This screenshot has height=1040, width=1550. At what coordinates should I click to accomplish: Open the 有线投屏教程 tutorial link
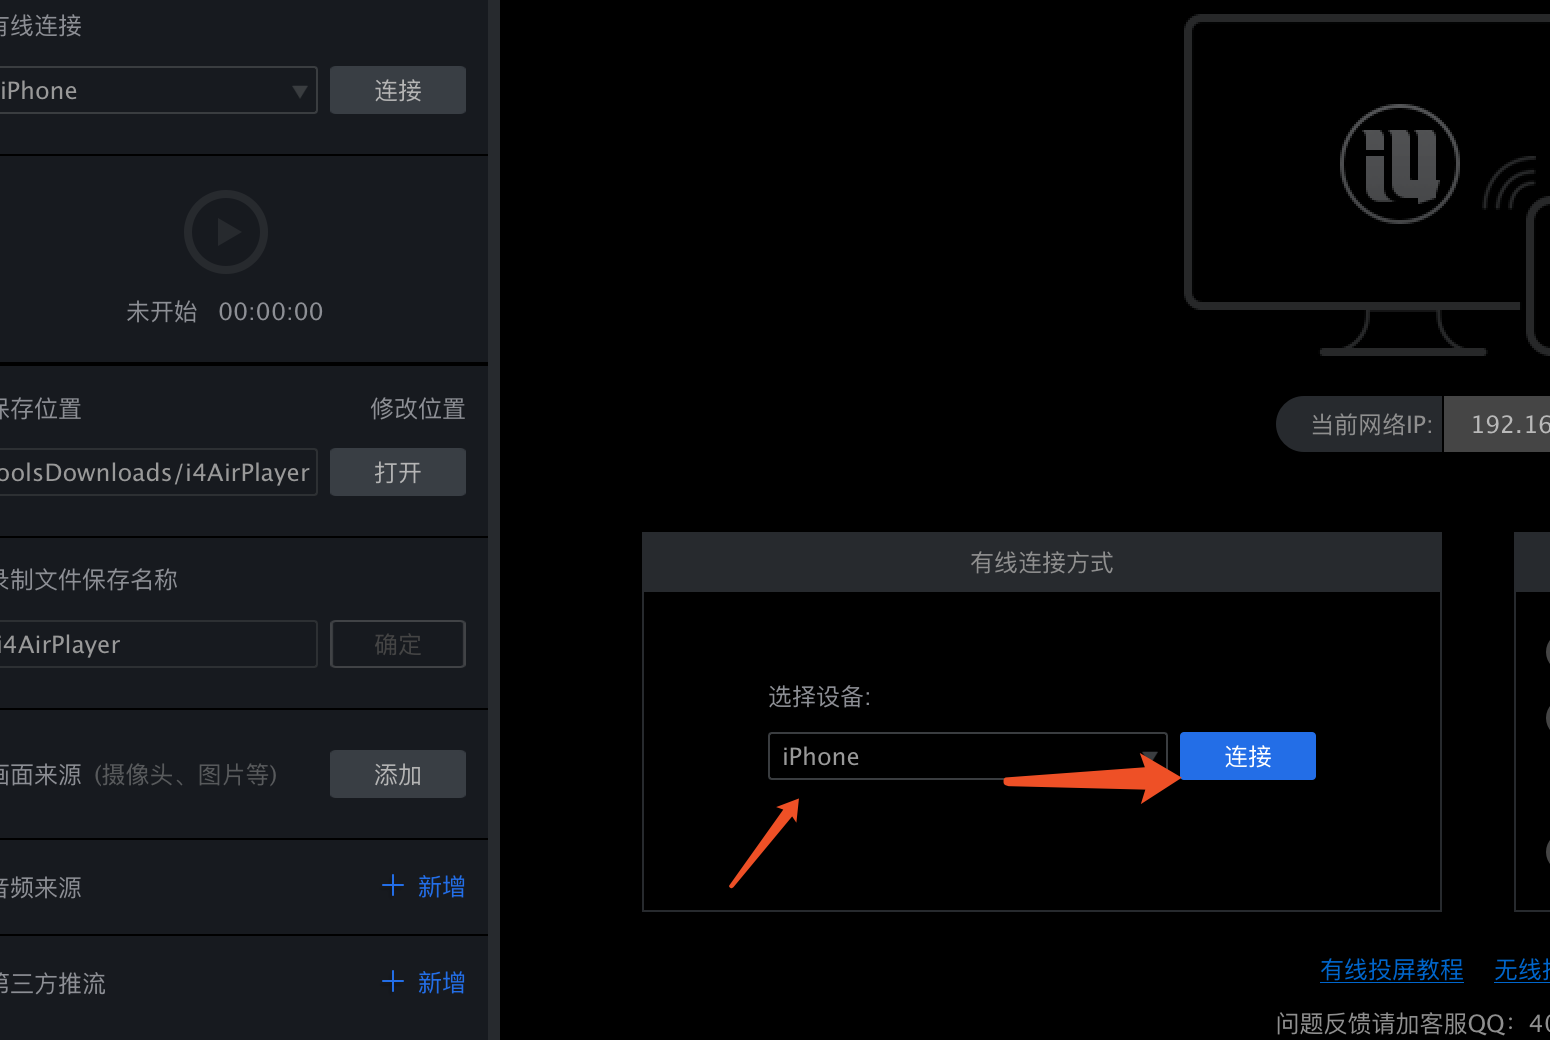pyautogui.click(x=1391, y=970)
